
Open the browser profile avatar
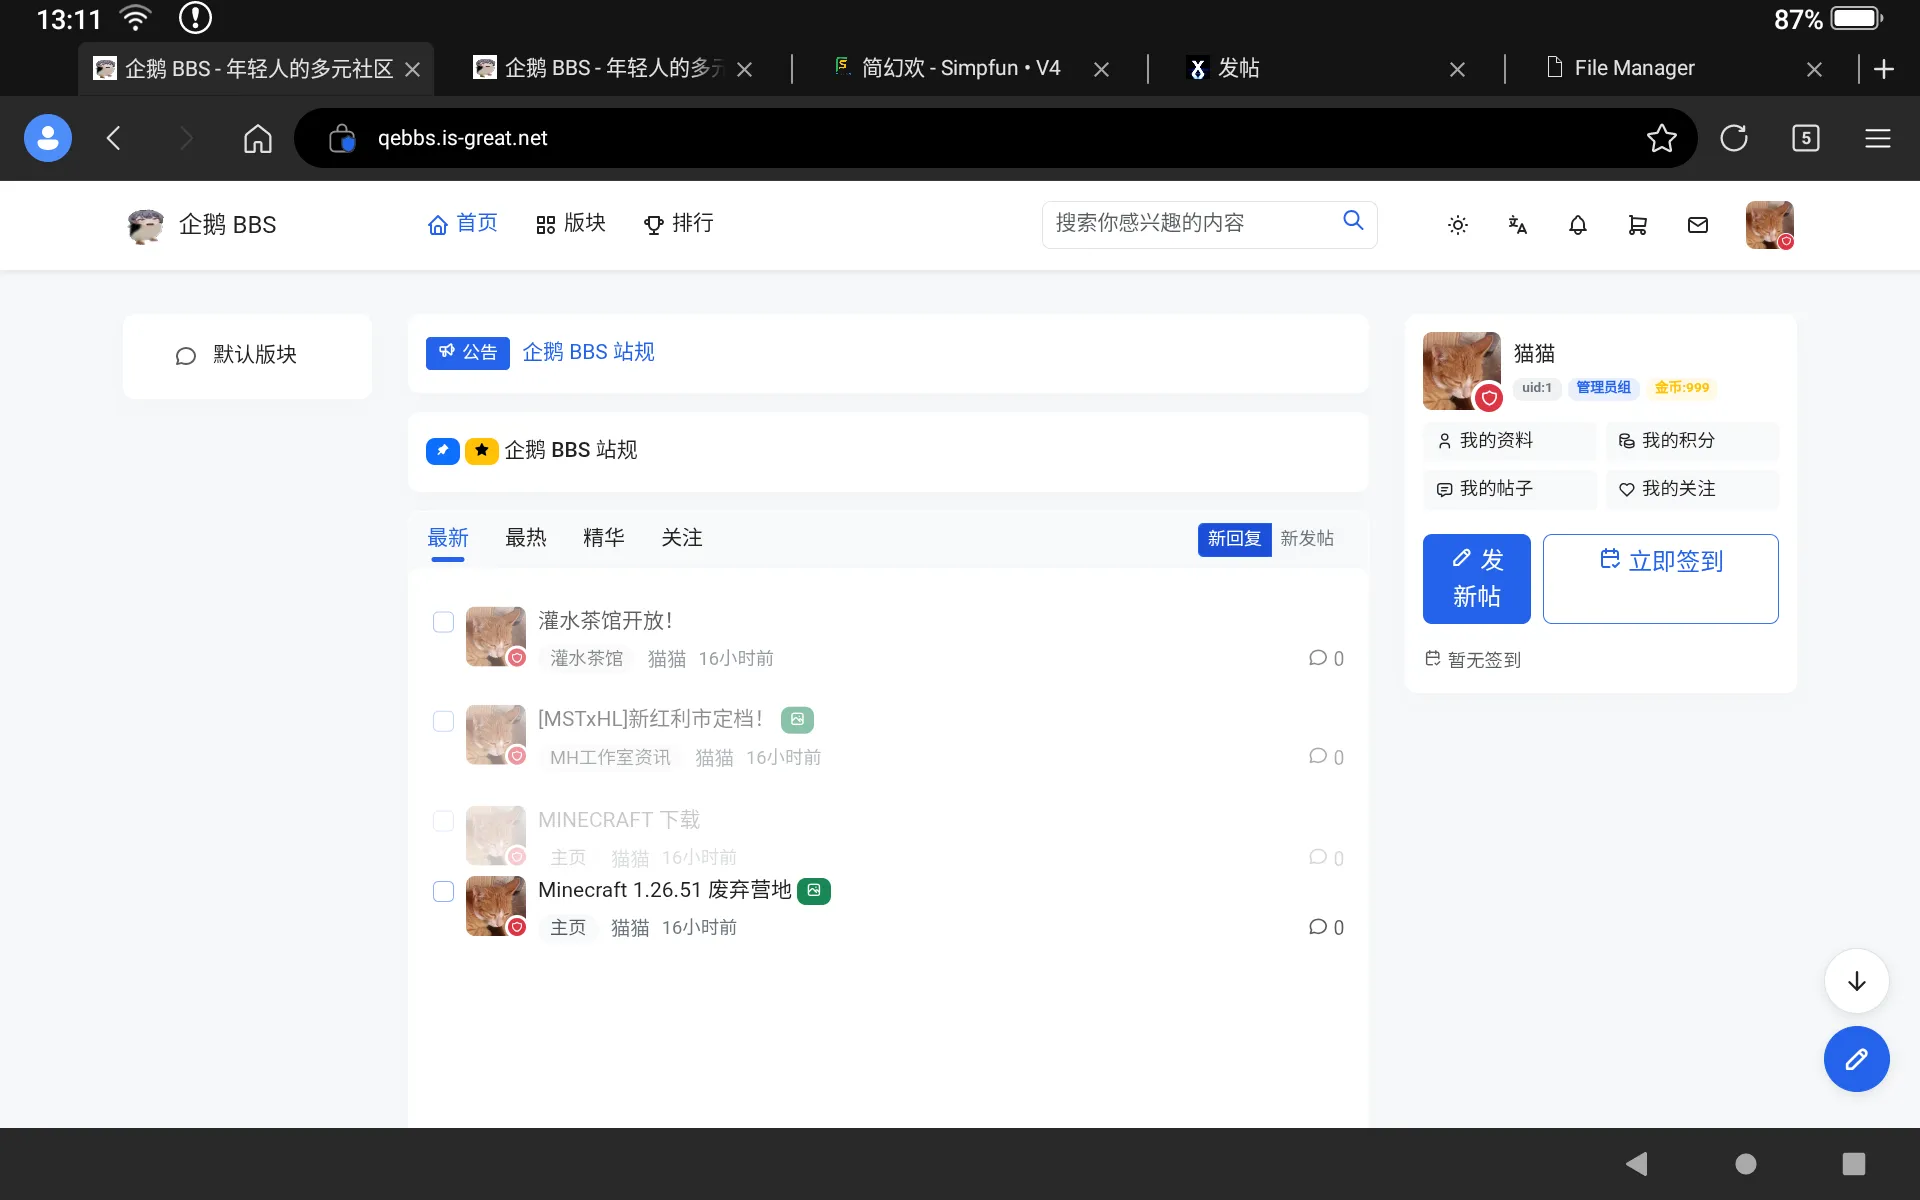[48, 138]
